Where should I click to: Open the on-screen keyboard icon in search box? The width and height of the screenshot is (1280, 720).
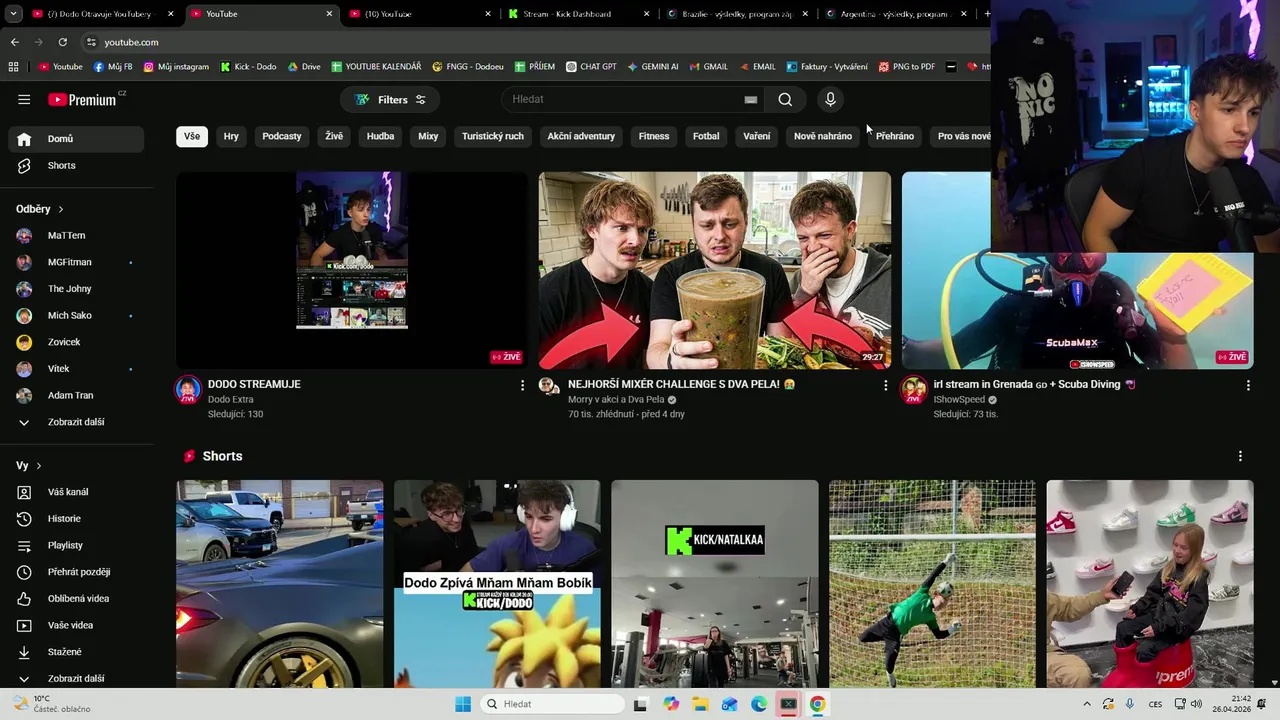click(x=750, y=99)
